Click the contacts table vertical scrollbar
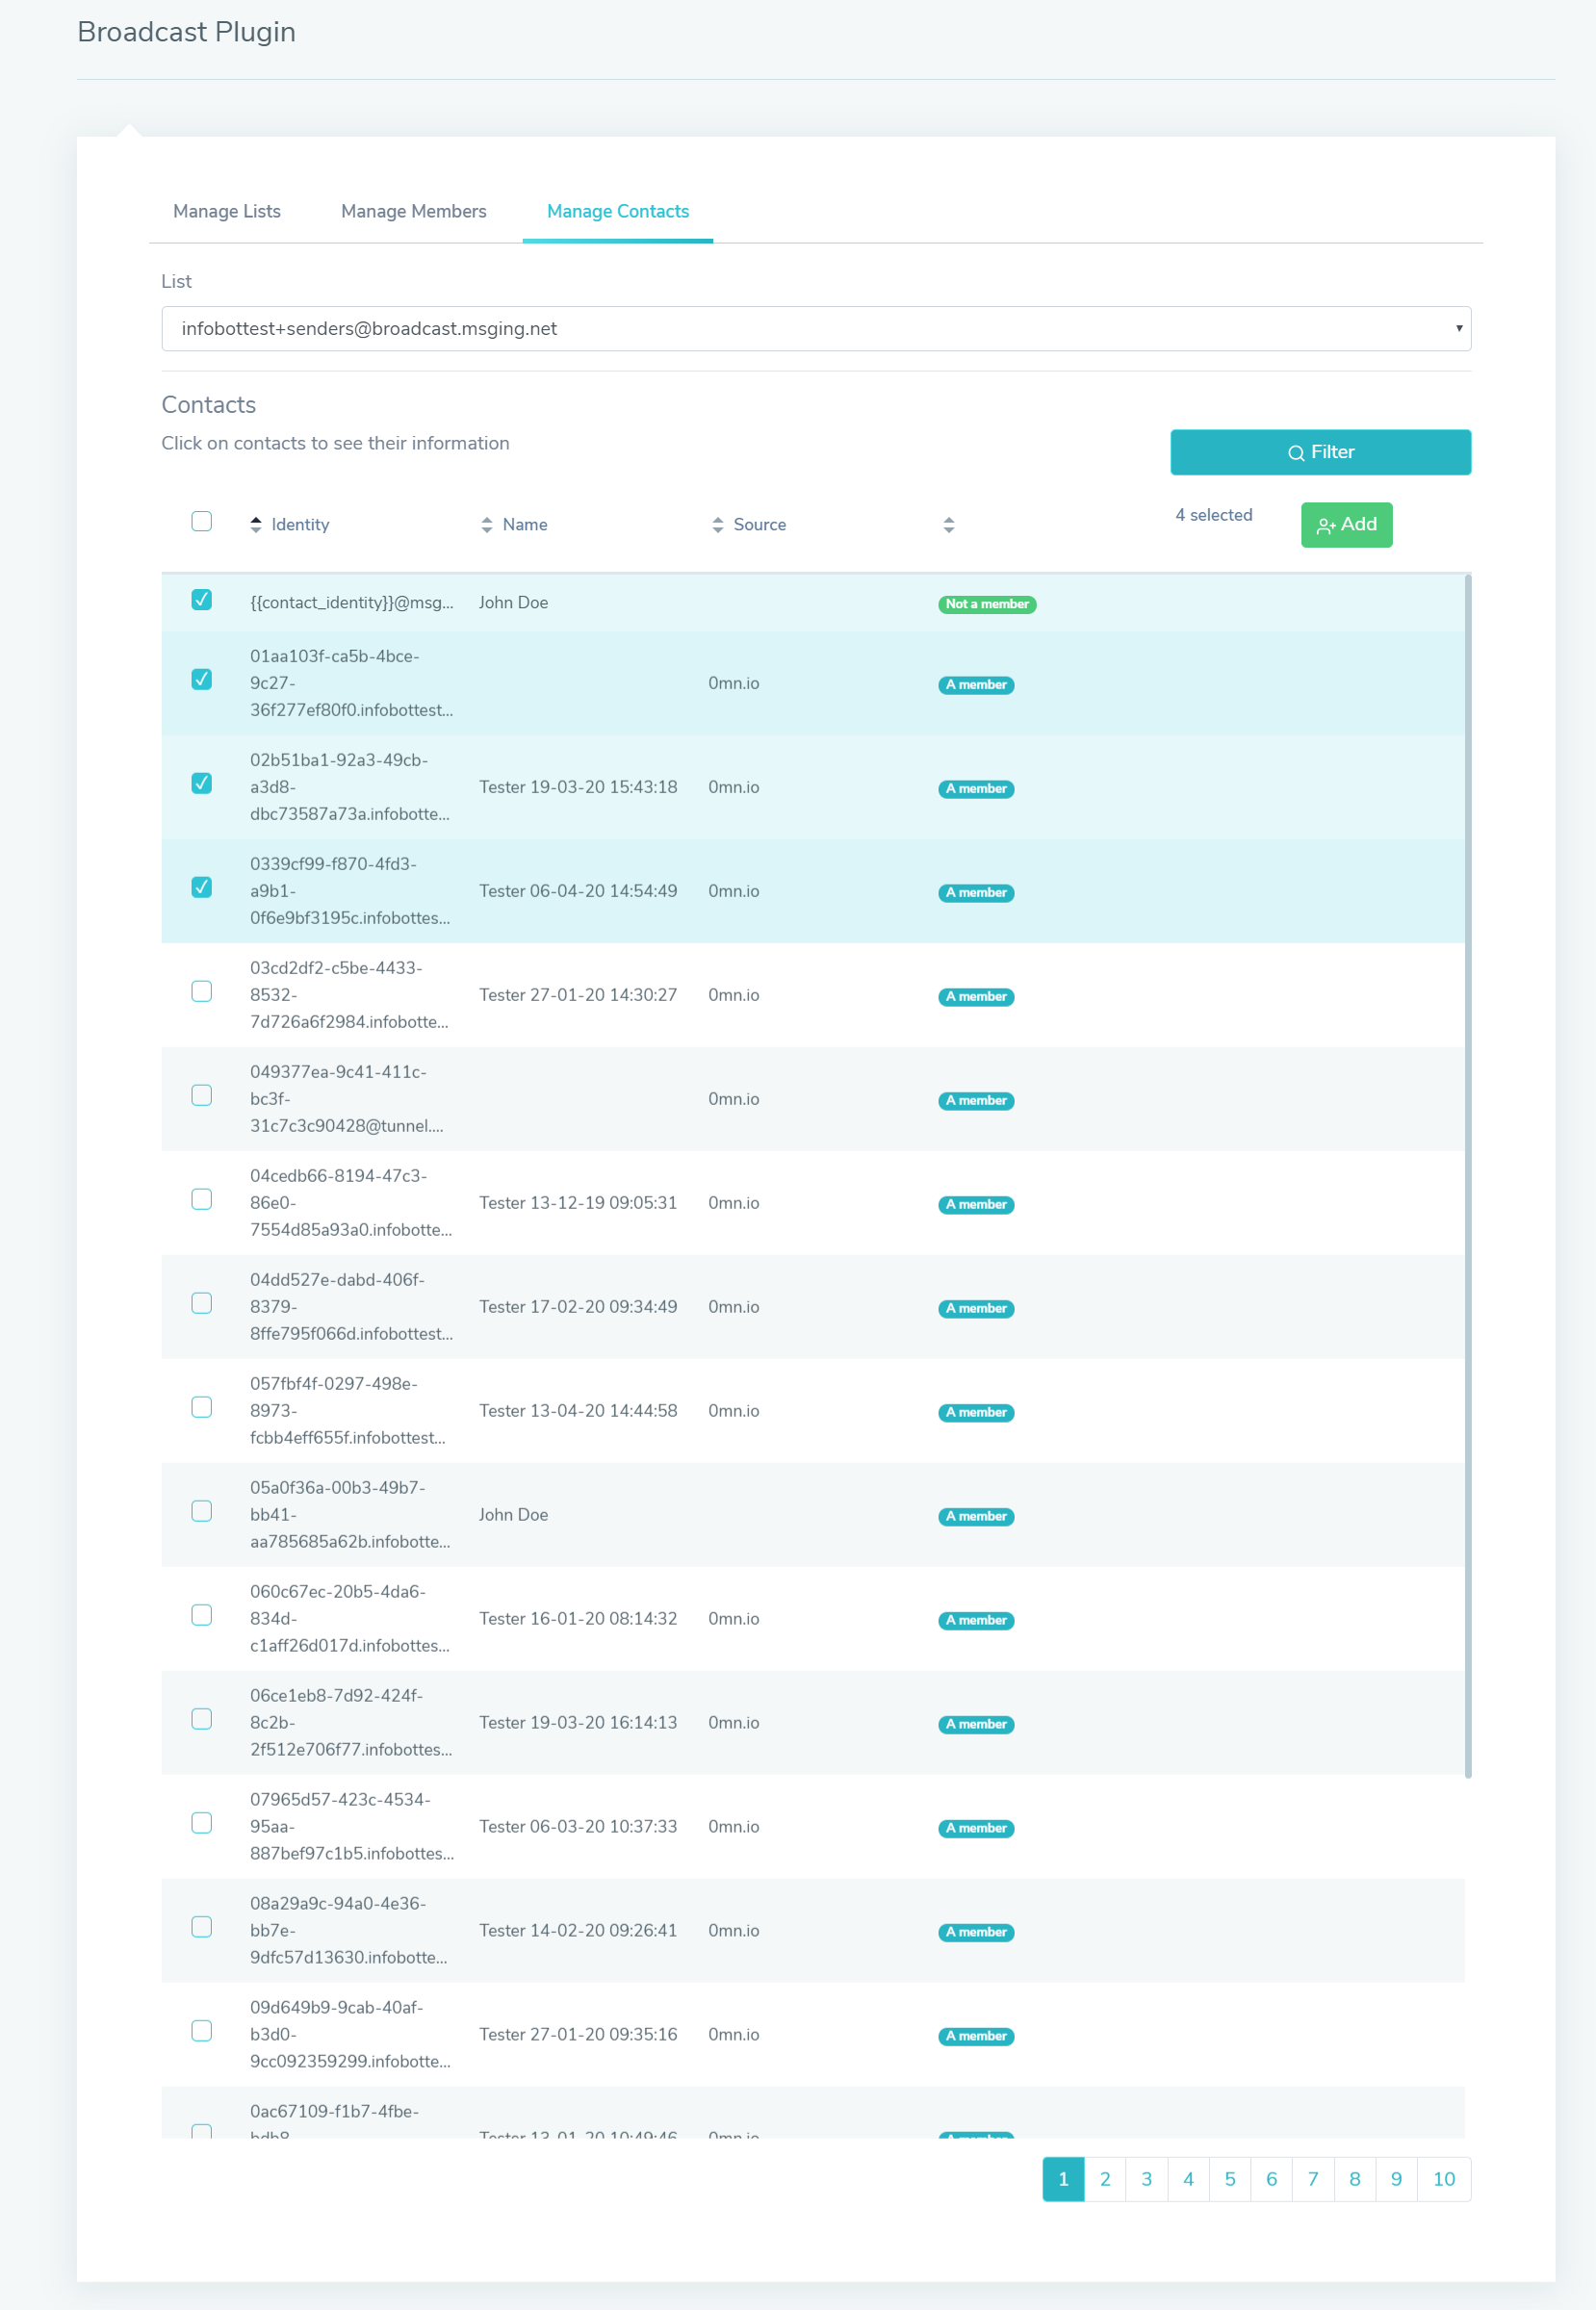 (1467, 1176)
